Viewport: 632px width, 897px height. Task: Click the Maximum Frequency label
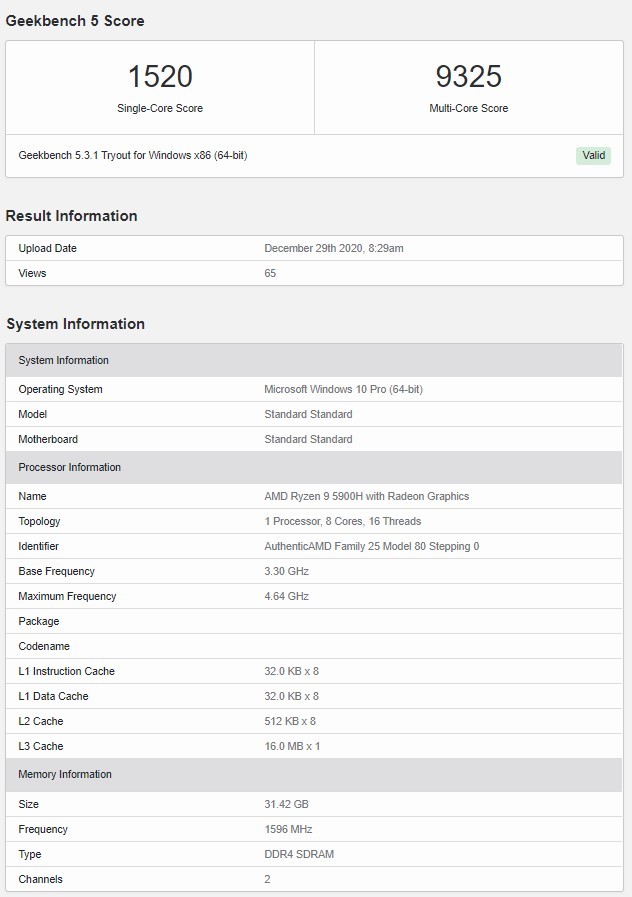click(67, 596)
